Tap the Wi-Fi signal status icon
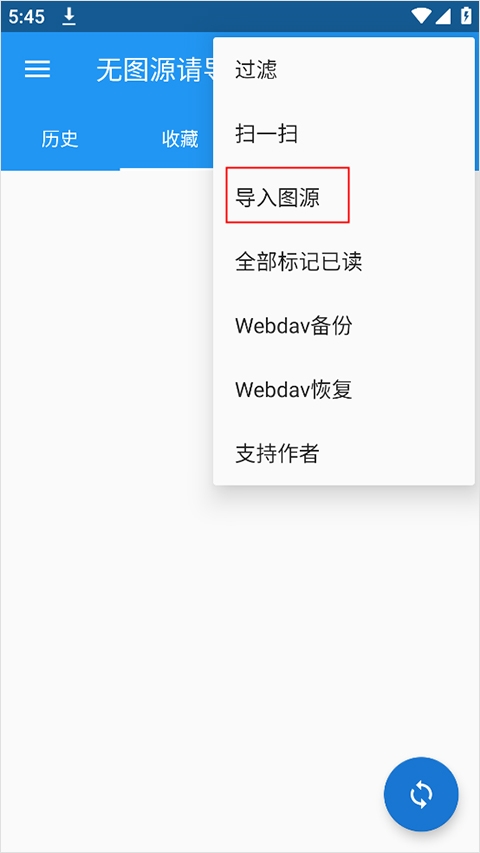The width and height of the screenshot is (480, 853). [x=421, y=16]
